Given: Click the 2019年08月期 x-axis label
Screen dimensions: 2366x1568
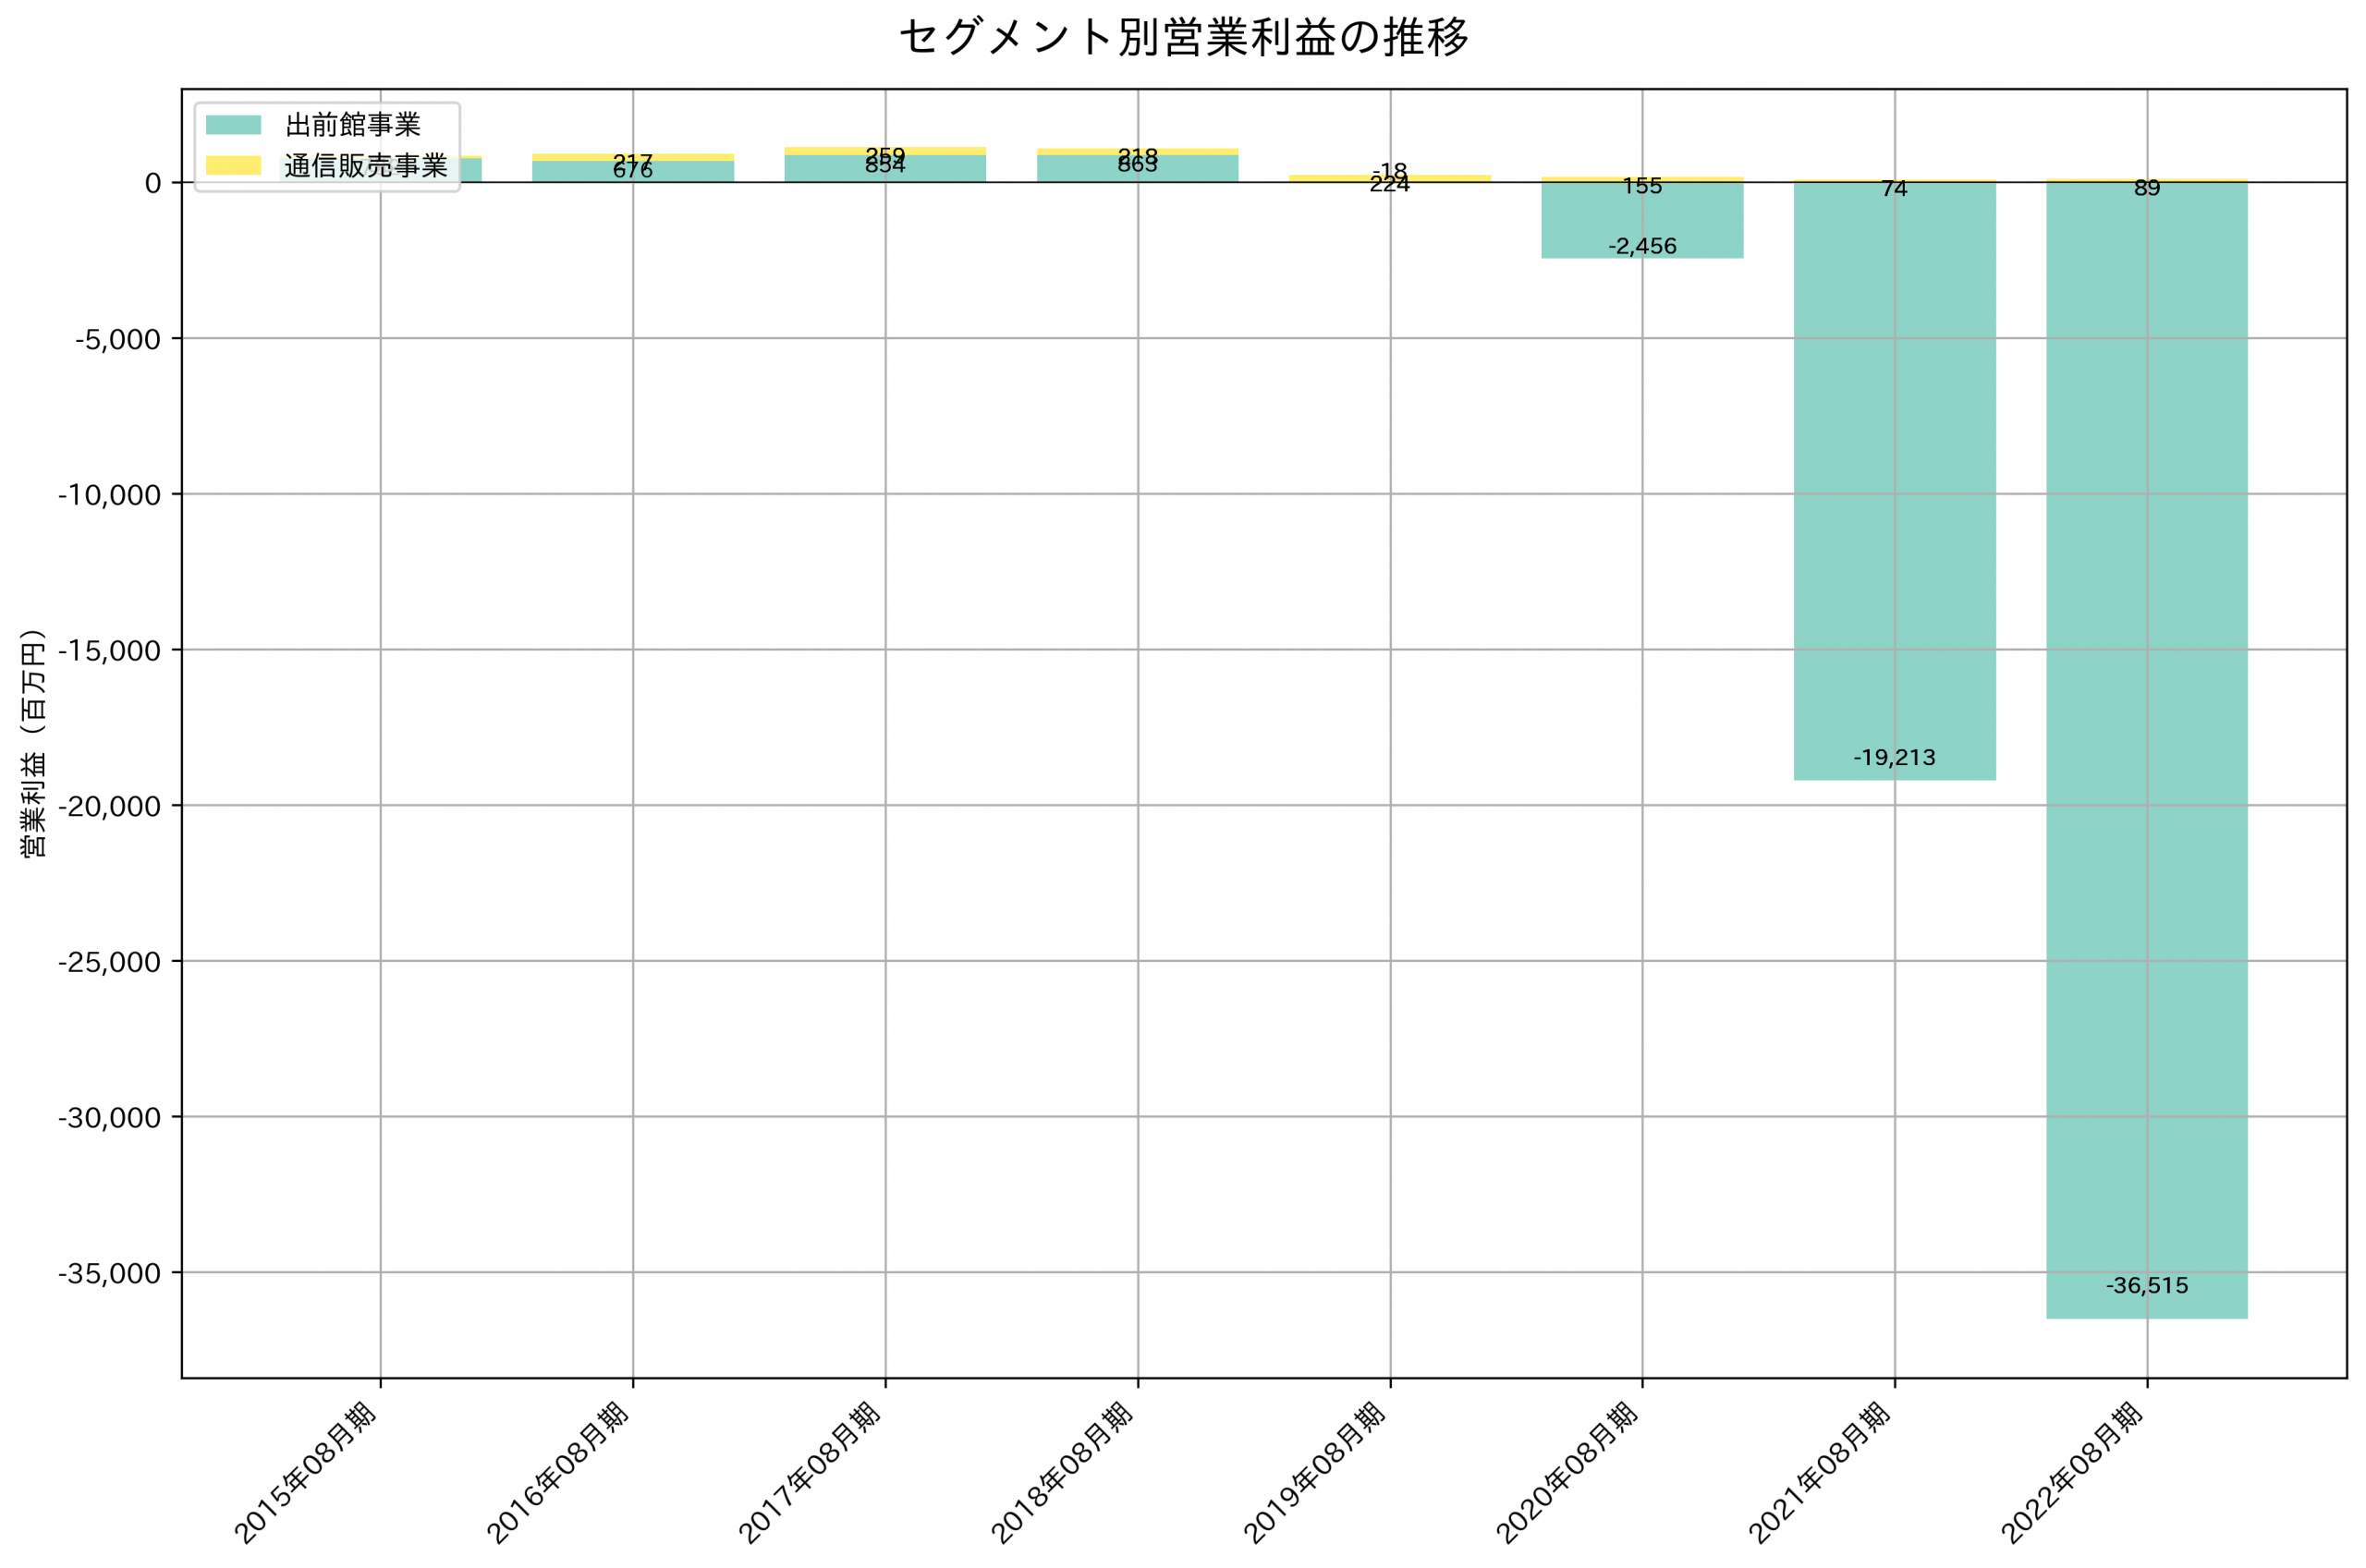Looking at the screenshot, I should (x=1315, y=1471).
